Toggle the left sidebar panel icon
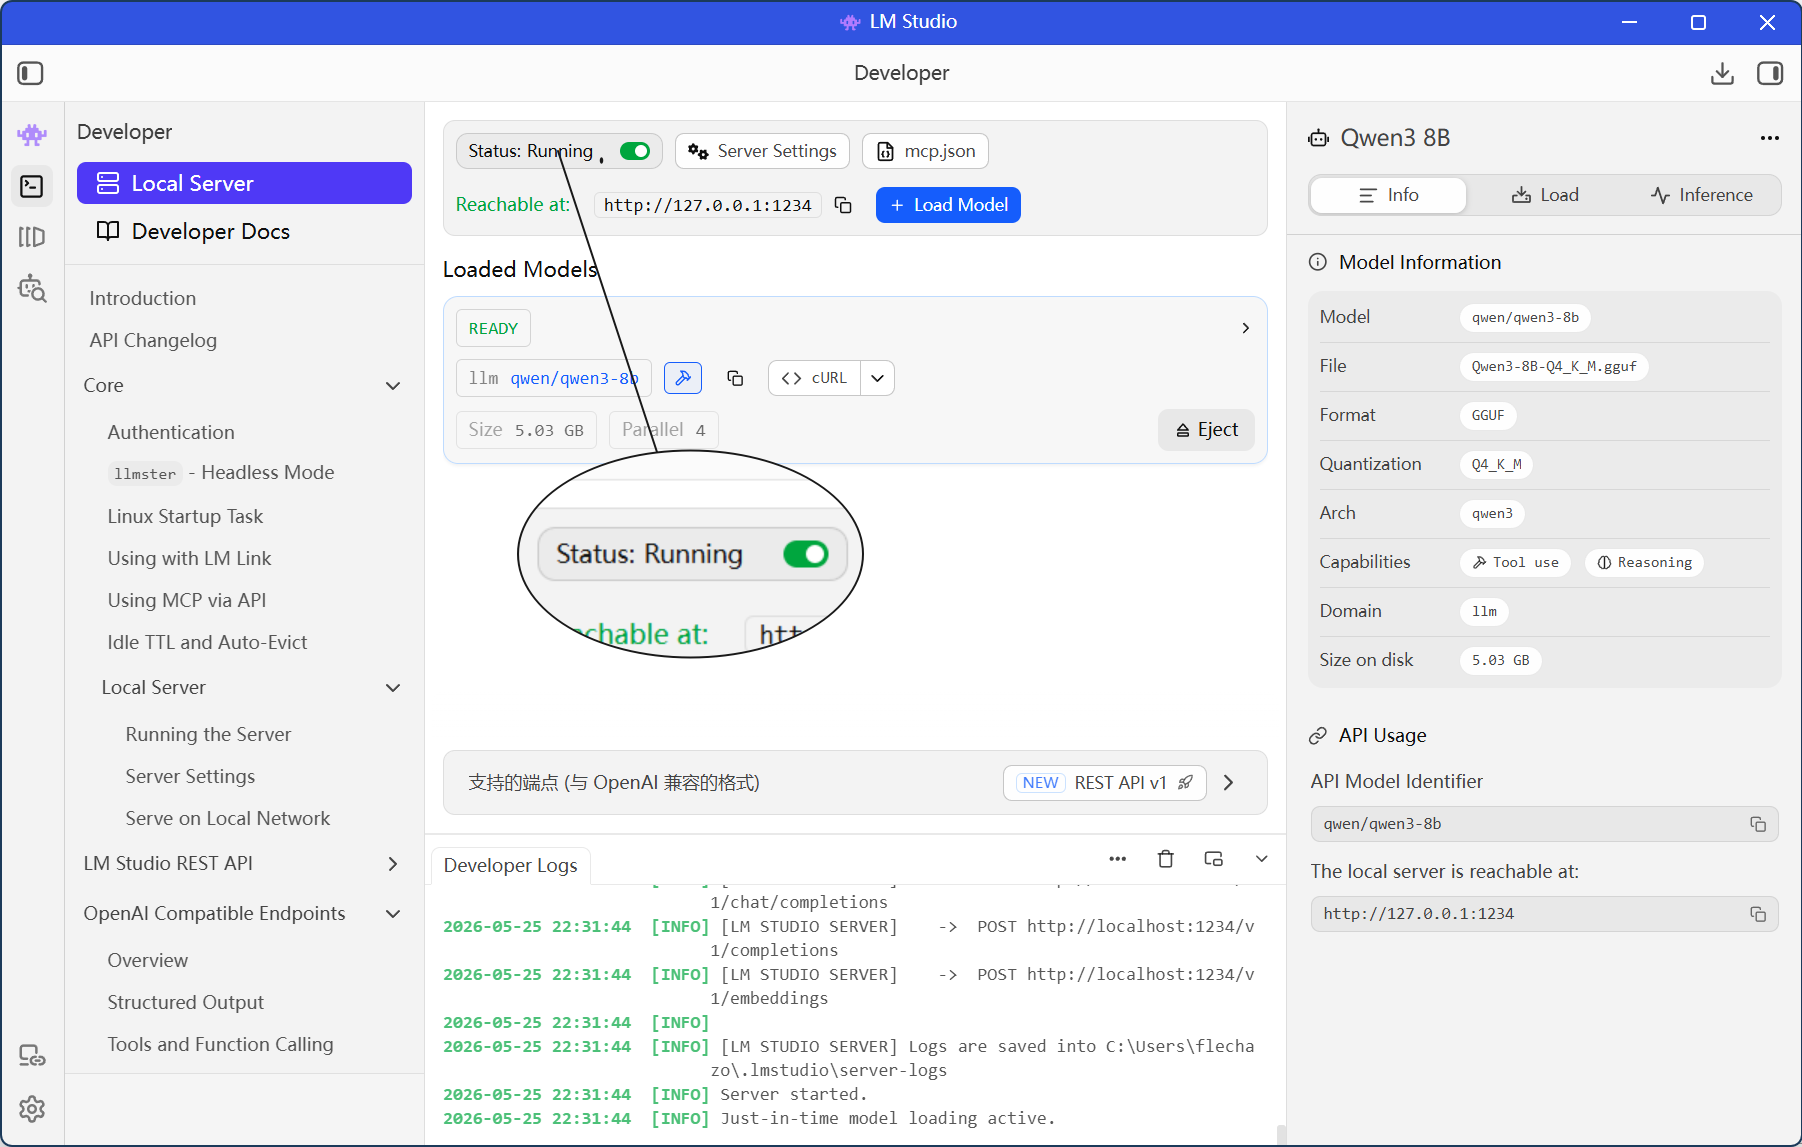Screen dimensions: 1802x1147 pos(31,73)
